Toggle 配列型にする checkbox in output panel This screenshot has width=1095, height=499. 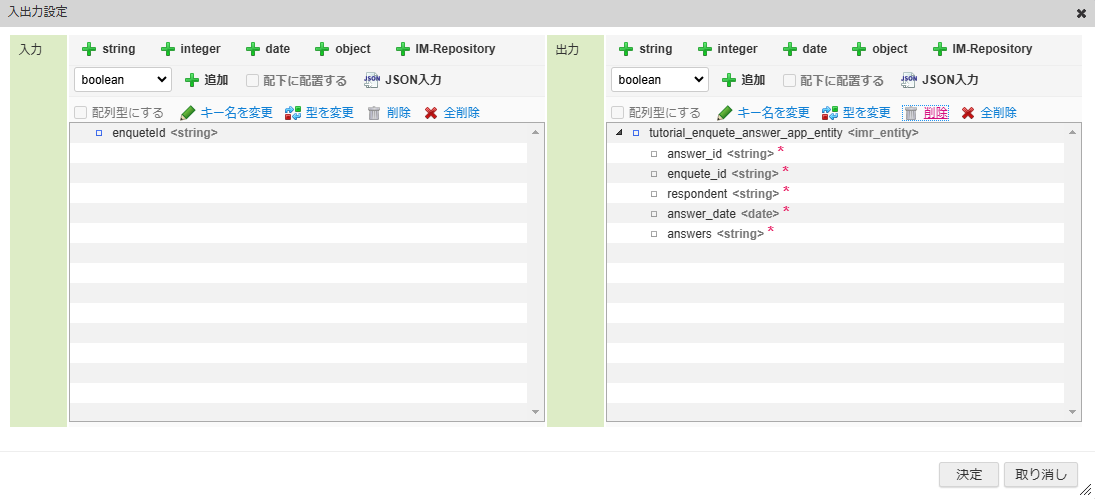coord(617,113)
